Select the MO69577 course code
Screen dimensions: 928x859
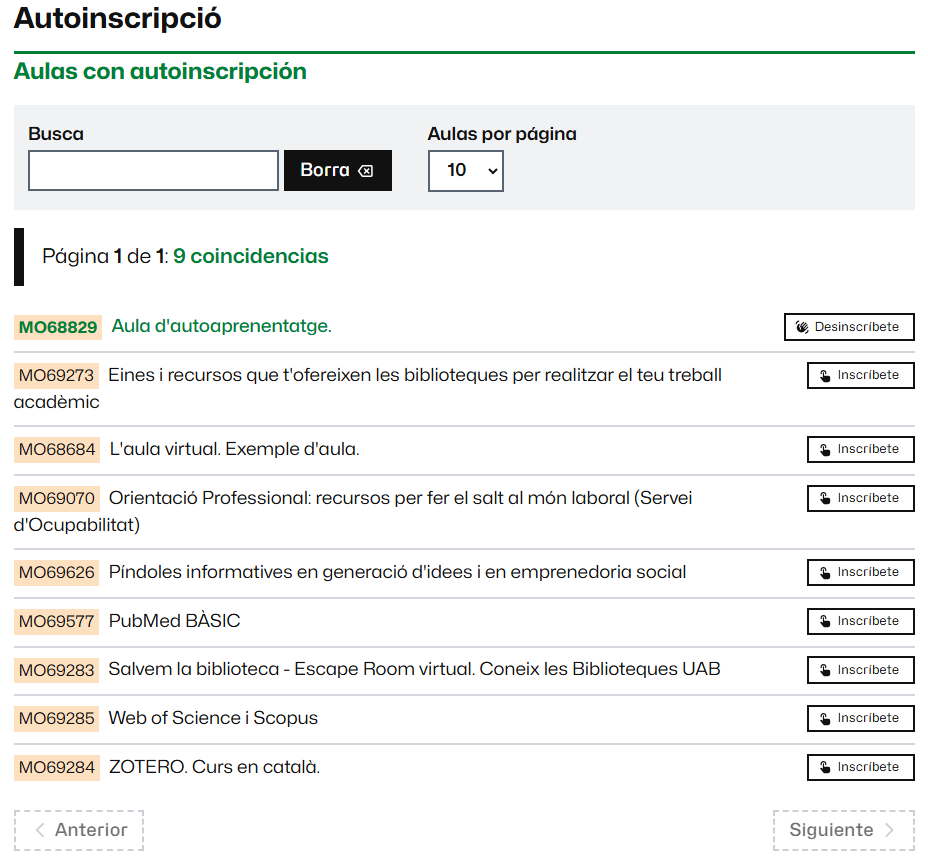click(x=57, y=622)
